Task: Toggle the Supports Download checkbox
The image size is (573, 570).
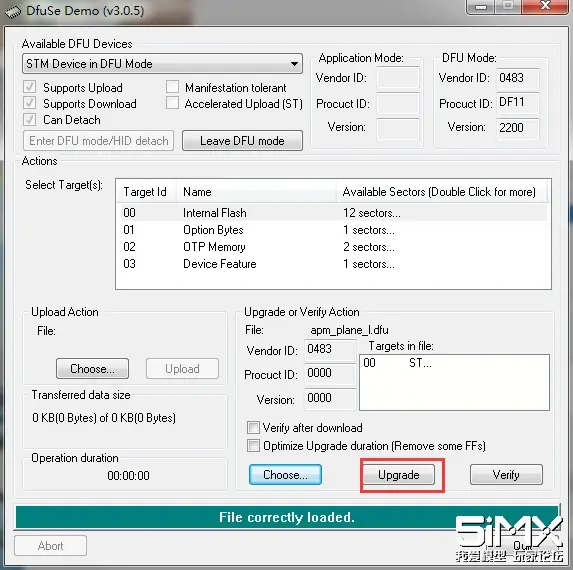Action: 30,103
